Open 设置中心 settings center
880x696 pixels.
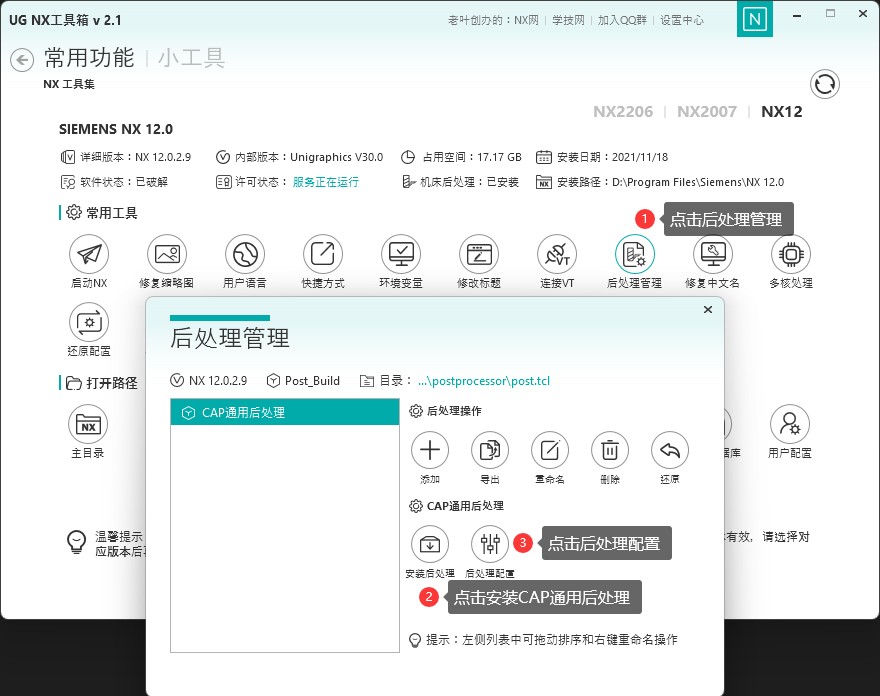682,20
